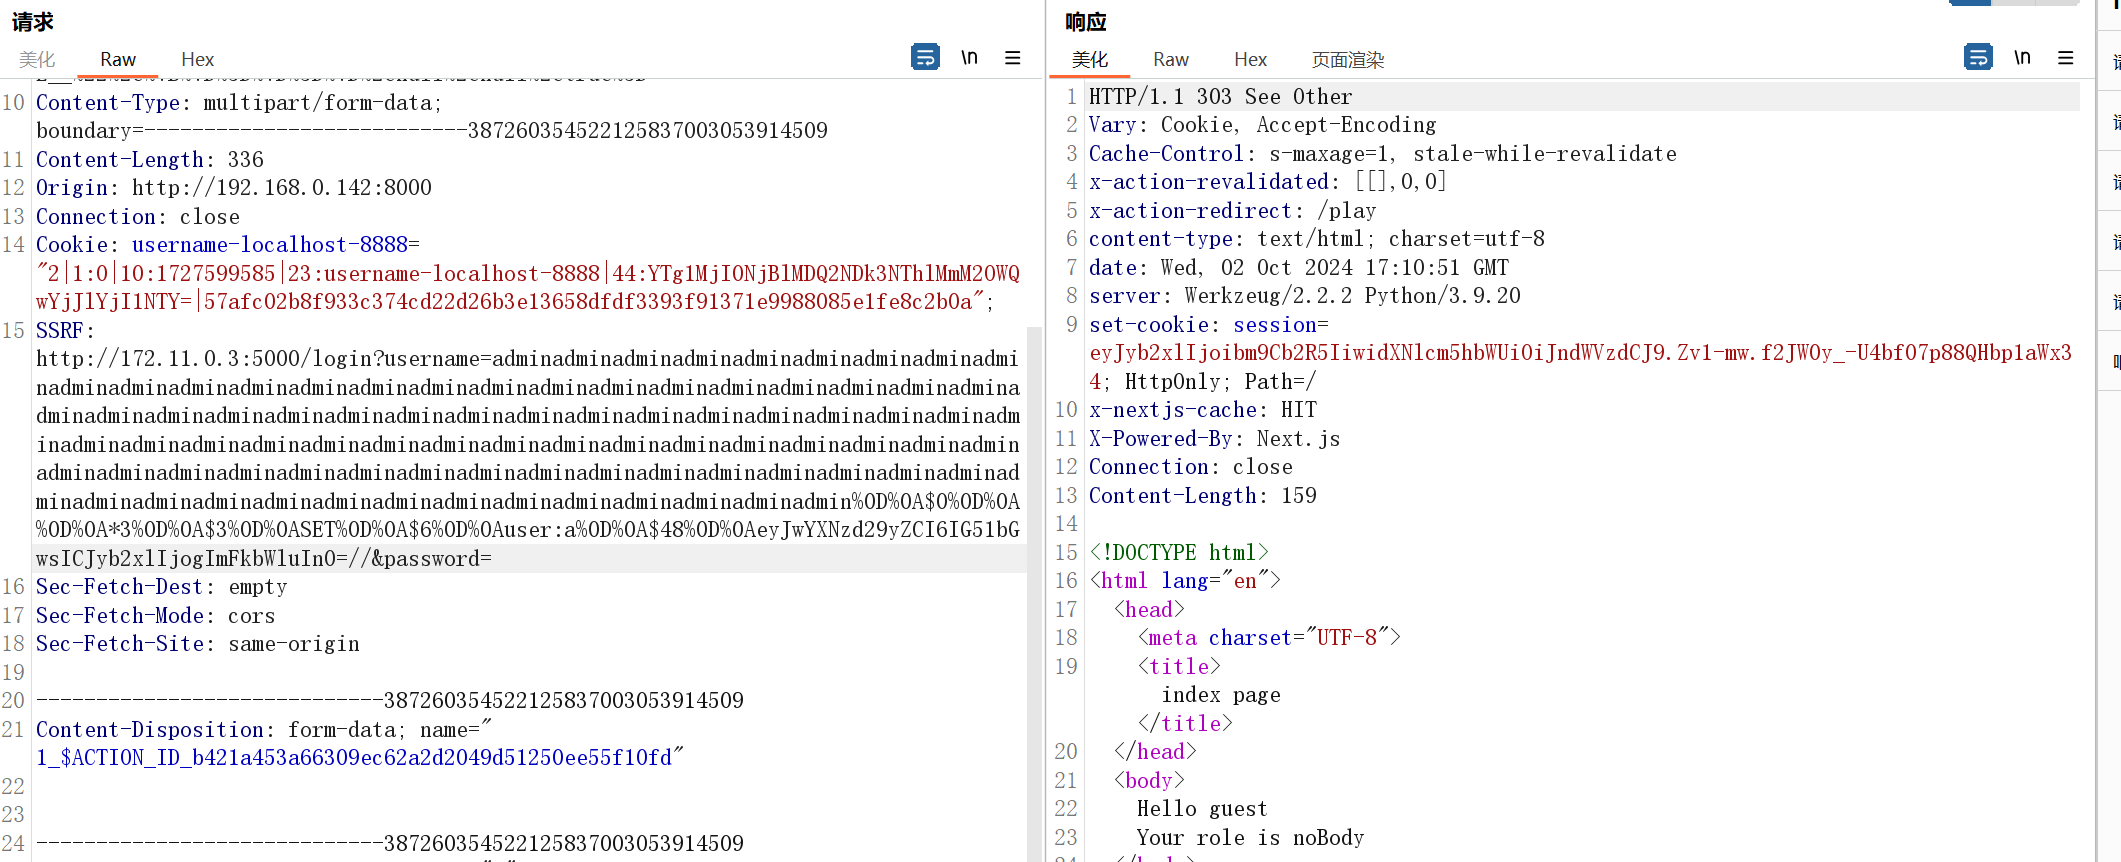Image resolution: width=2121 pixels, height=862 pixels.
Task: Click the response Content-Length: 159 line
Action: [1203, 495]
